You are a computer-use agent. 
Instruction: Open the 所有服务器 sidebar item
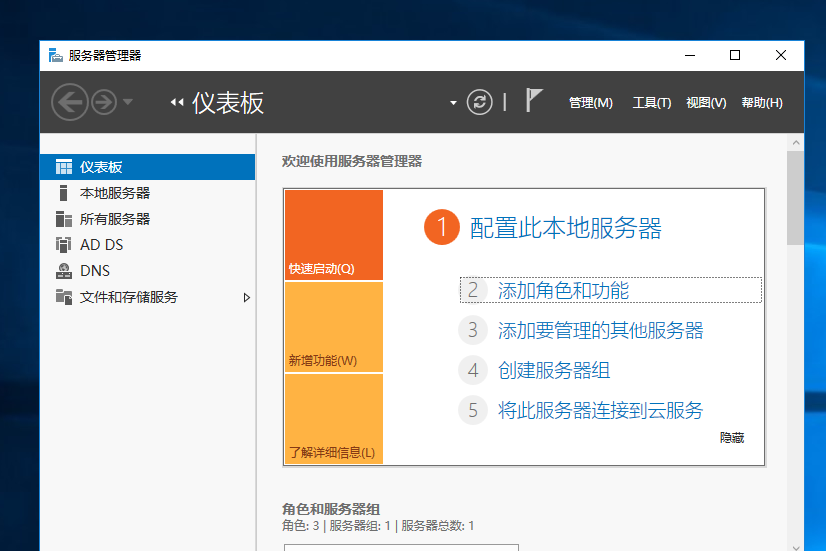pos(115,219)
